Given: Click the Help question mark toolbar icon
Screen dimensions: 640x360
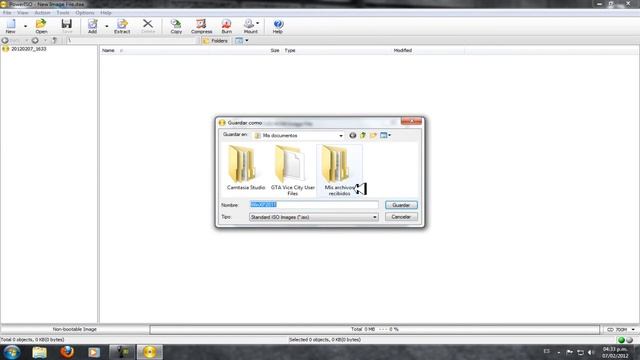Looking at the screenshot, I should pos(278,26).
